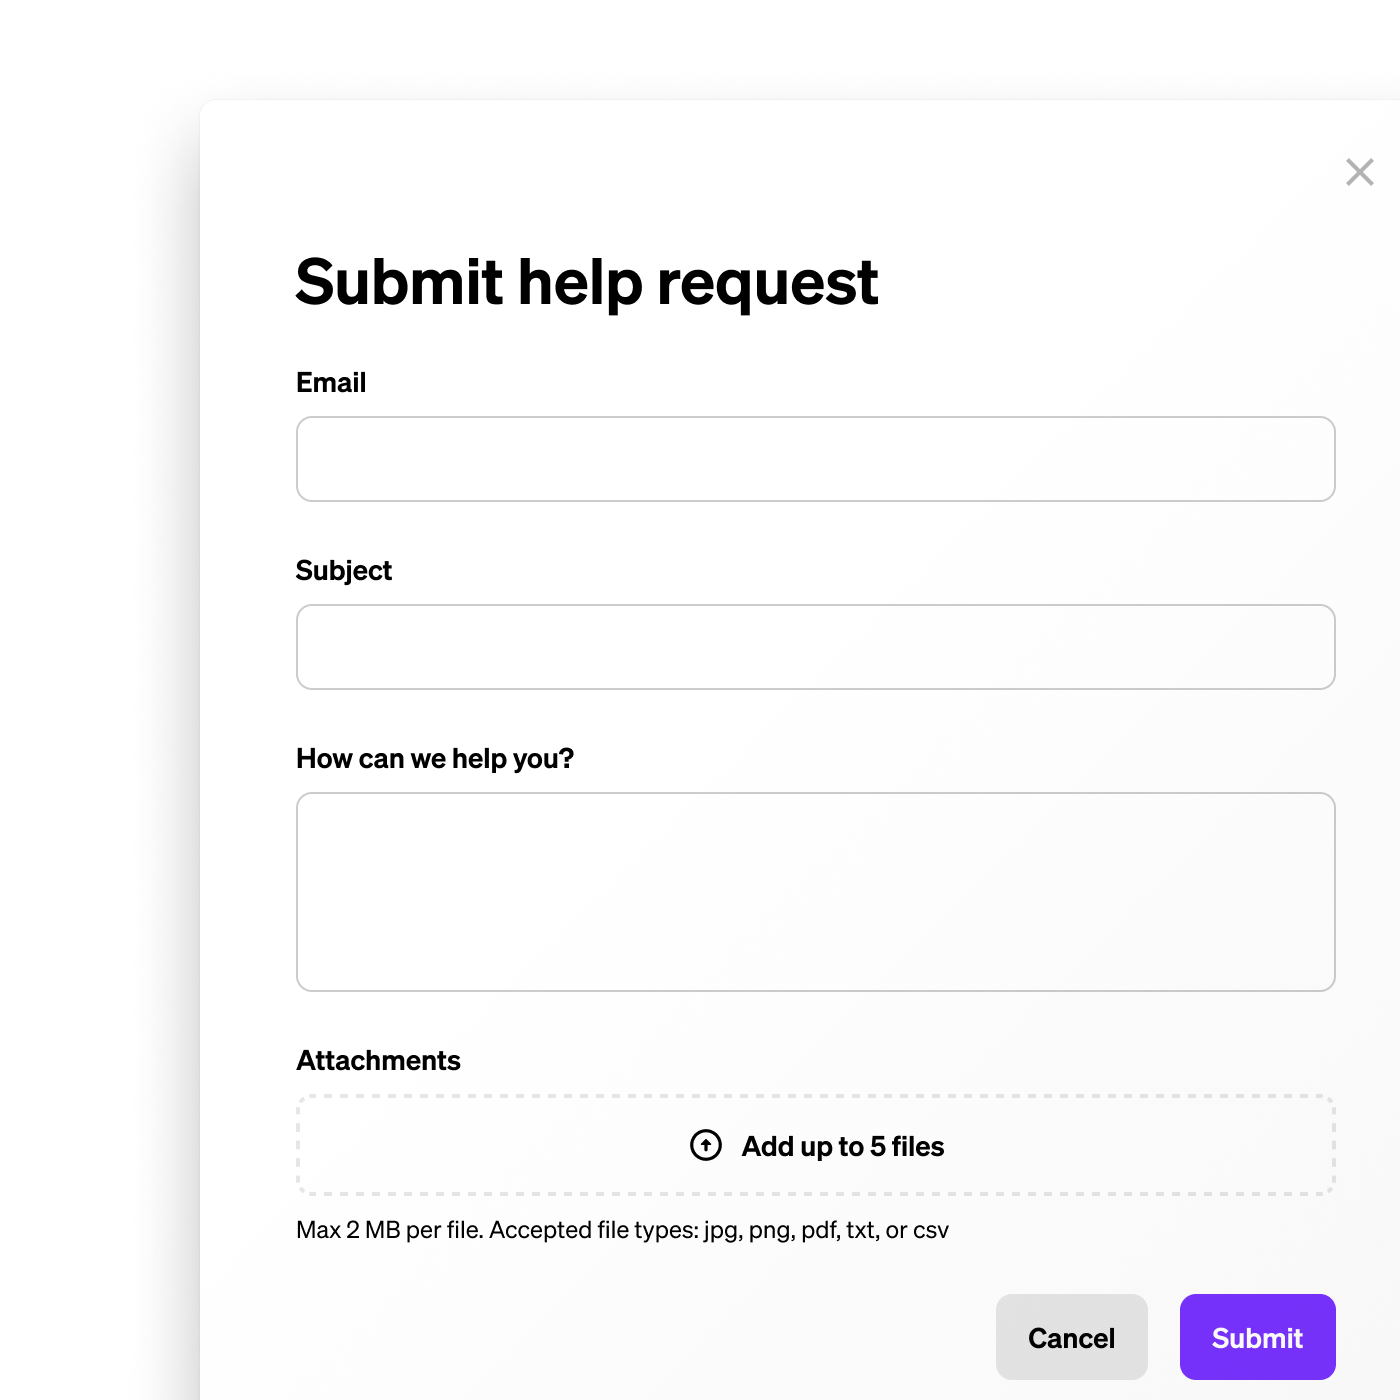
Task: Select the "Add up to 5 files" text
Action: (843, 1146)
